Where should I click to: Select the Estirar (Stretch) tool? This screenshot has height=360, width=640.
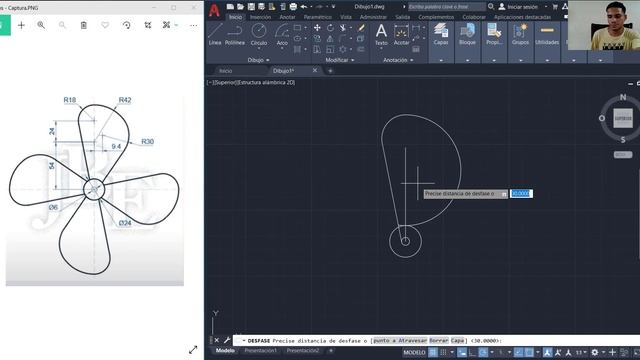point(317,49)
